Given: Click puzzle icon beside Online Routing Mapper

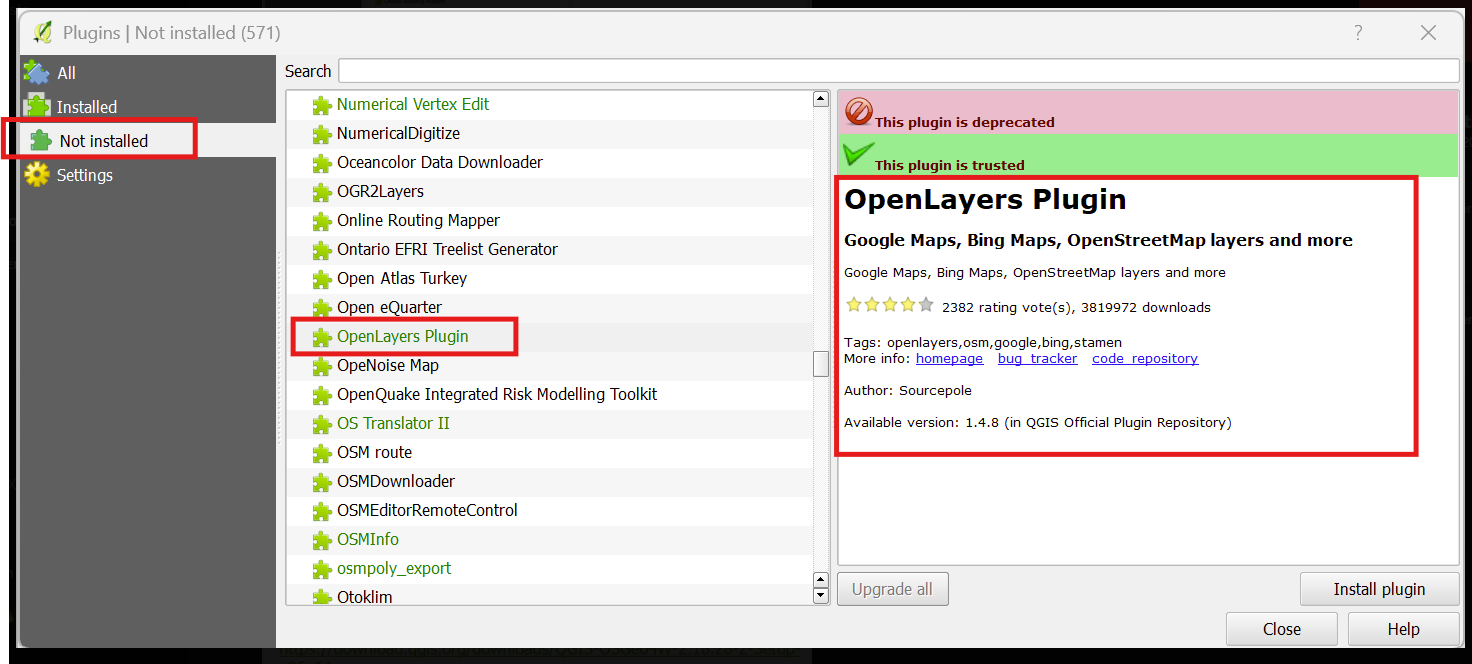Looking at the screenshot, I should [x=322, y=221].
